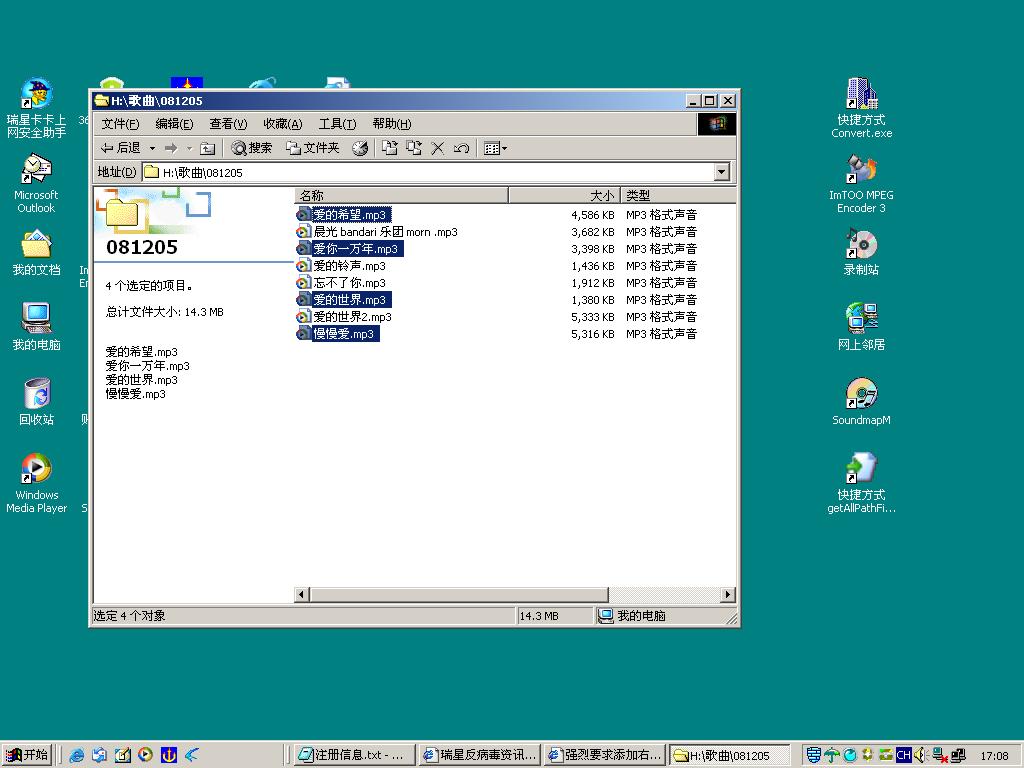
Task: Open the Recycle Bin desktop icon
Action: point(37,394)
